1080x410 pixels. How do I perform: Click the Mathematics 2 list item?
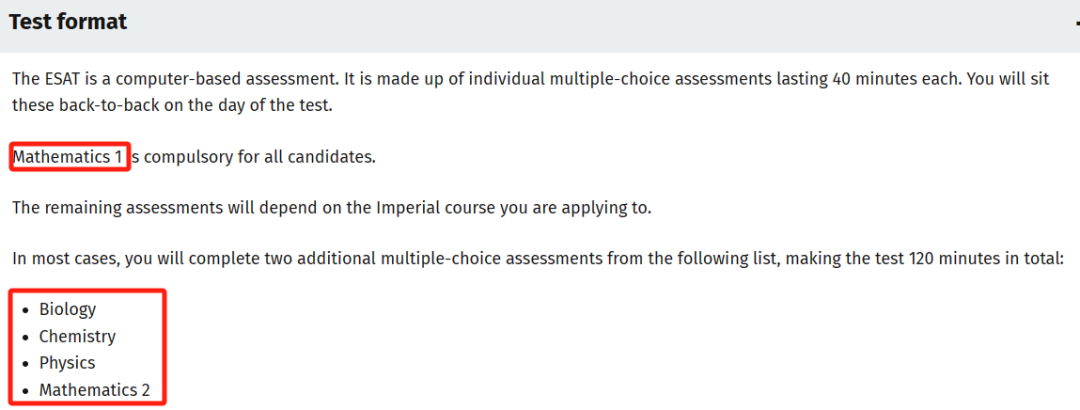pos(94,390)
